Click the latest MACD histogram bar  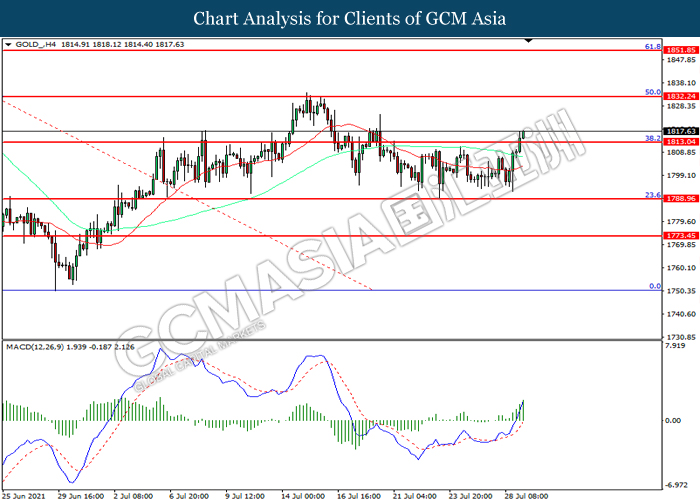(523, 411)
